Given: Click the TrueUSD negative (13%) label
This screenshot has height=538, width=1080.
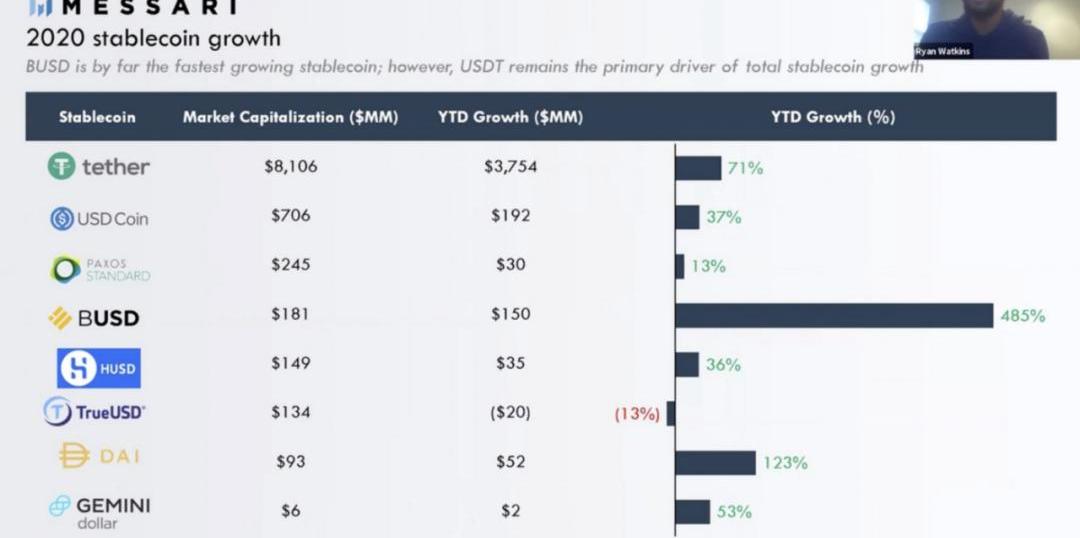Looking at the screenshot, I should point(637,414).
